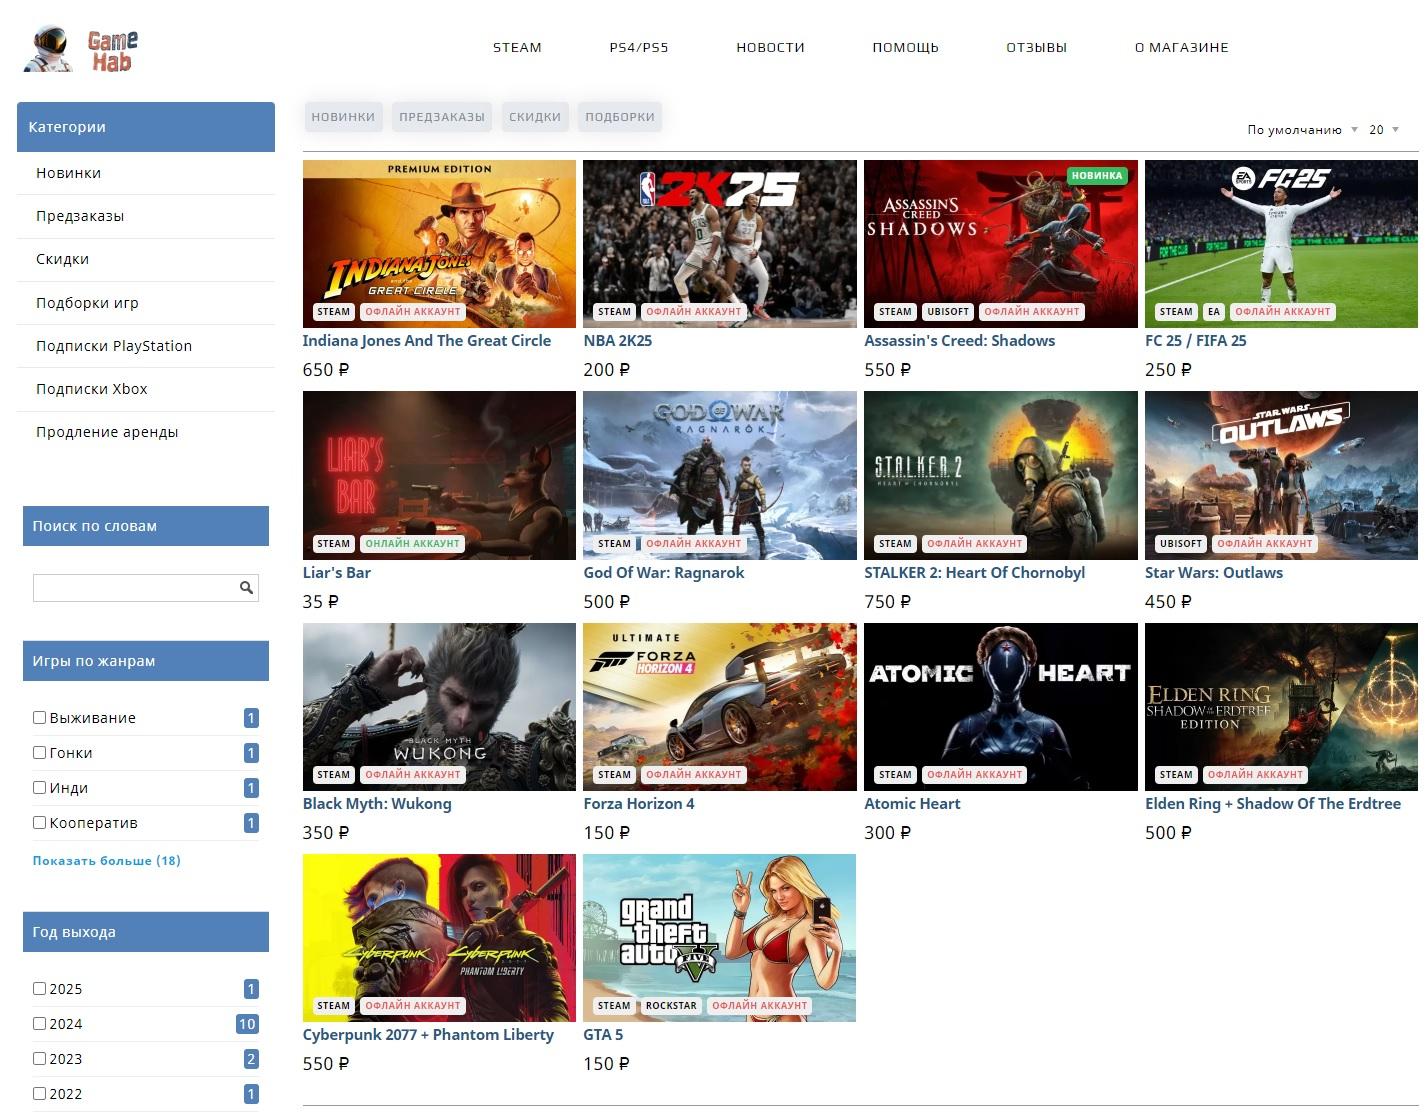Go to the PS4/PS5 menu section

(x=639, y=47)
